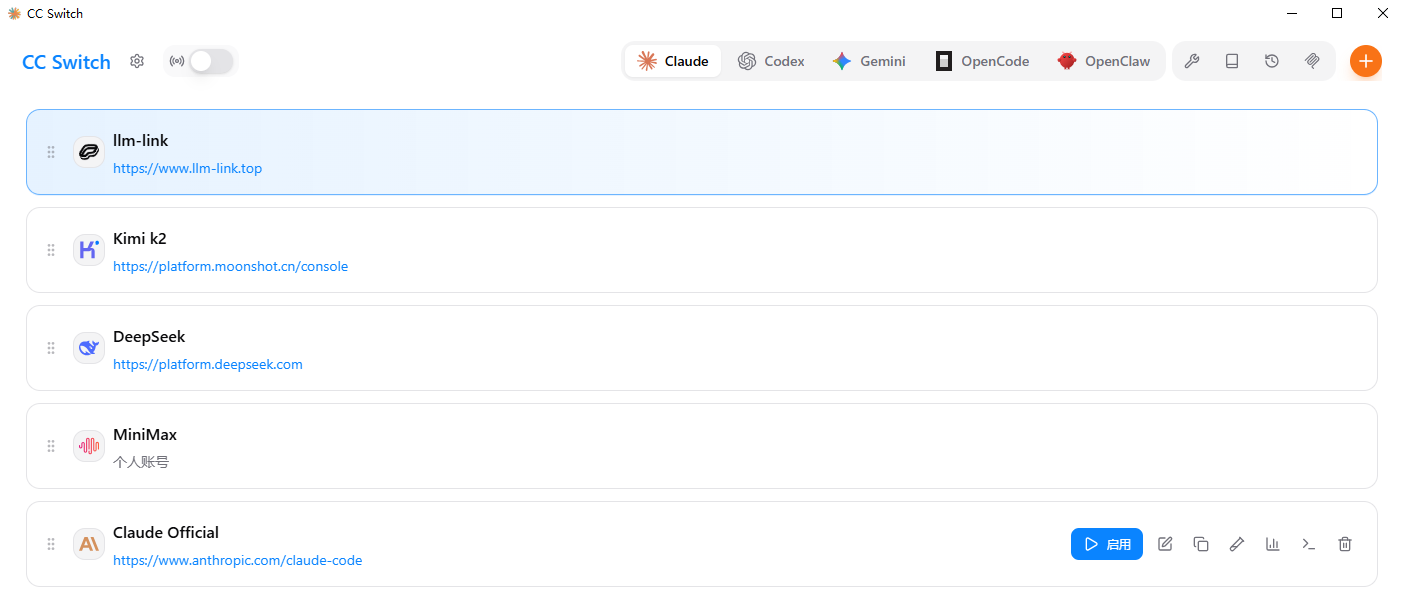Open the platform.deepseek.com link
The height and width of the screenshot is (599, 1402).
click(x=207, y=364)
